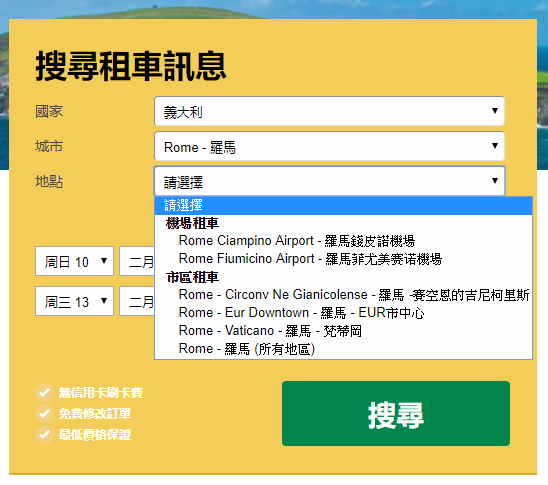
Task: Click the 搜尋租車訊息 heading
Action: (x=131, y=66)
